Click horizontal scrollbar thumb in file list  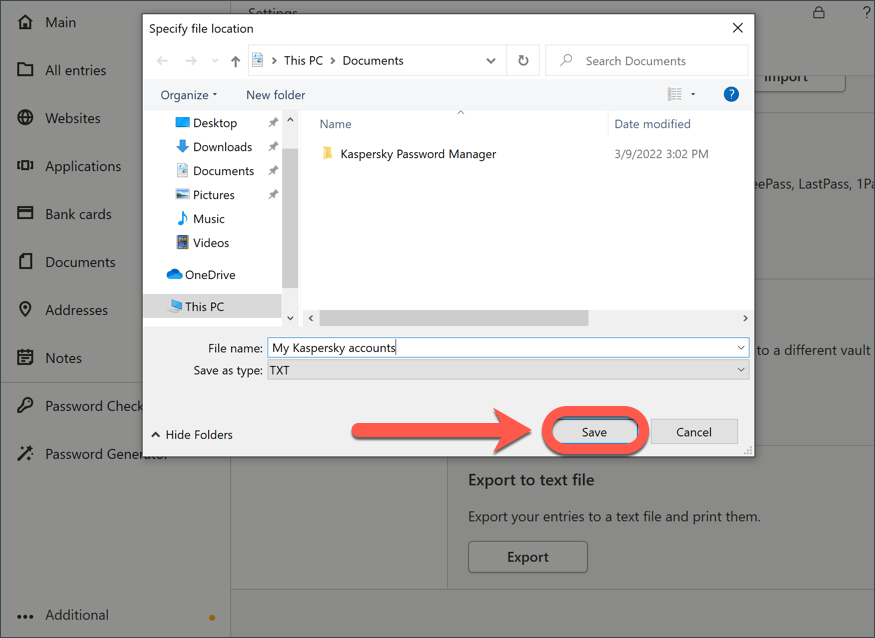pyautogui.click(x=454, y=318)
